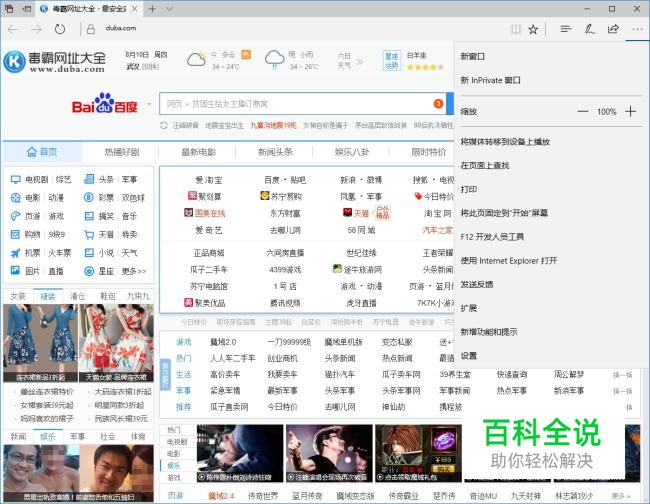This screenshot has width=650, height=504.
Task: Close the three-dot Settings and more menu
Action: (x=637, y=29)
